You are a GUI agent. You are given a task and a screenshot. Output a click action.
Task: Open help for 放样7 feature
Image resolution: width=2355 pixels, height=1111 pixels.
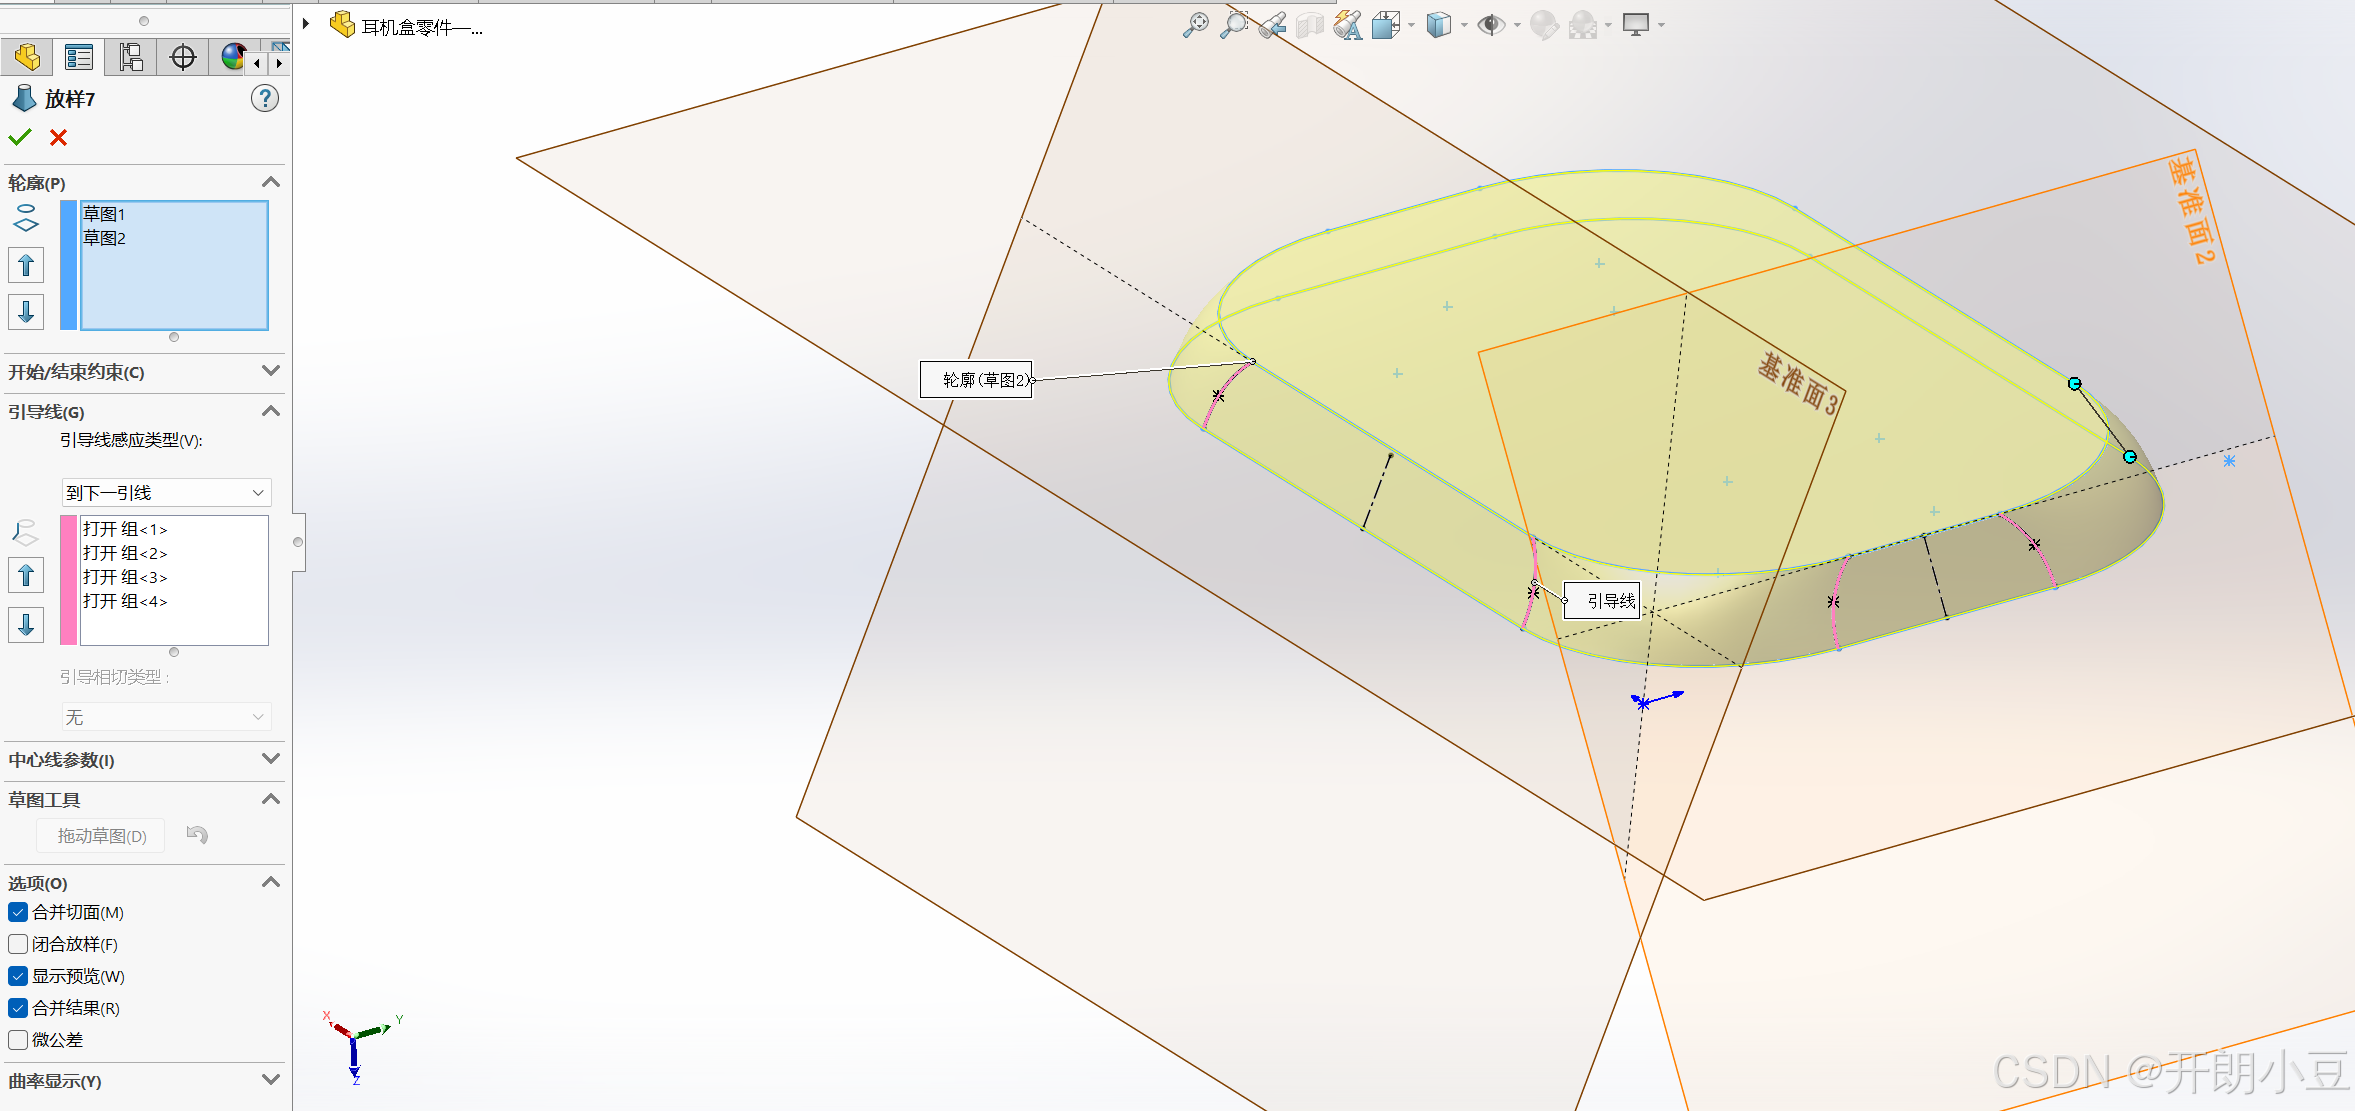pos(264,99)
